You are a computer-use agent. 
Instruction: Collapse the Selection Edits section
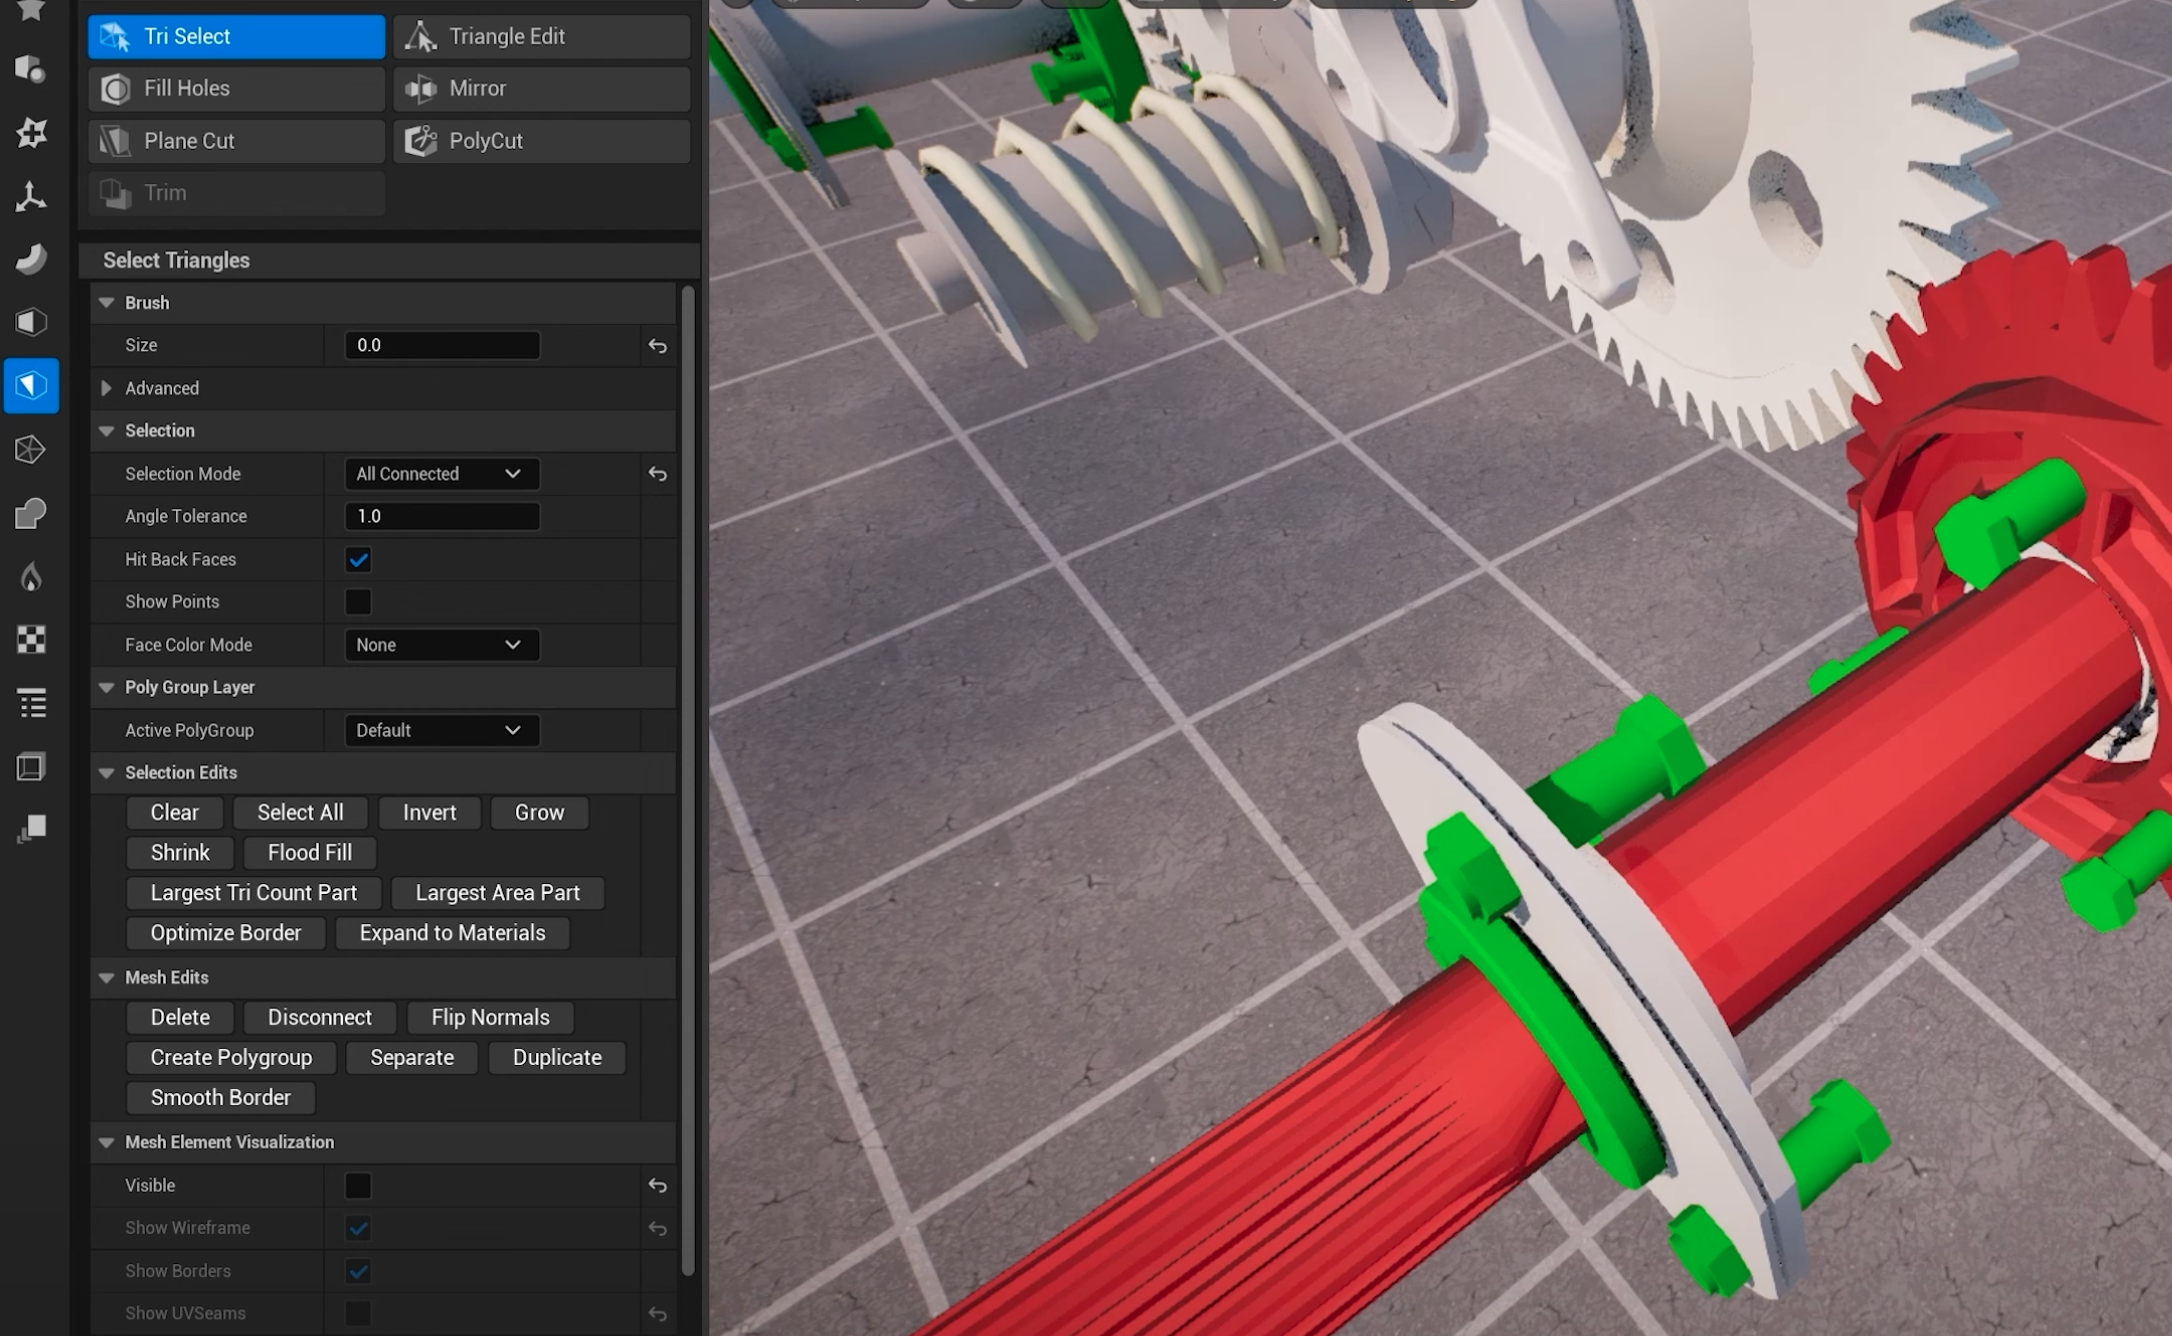tap(107, 773)
